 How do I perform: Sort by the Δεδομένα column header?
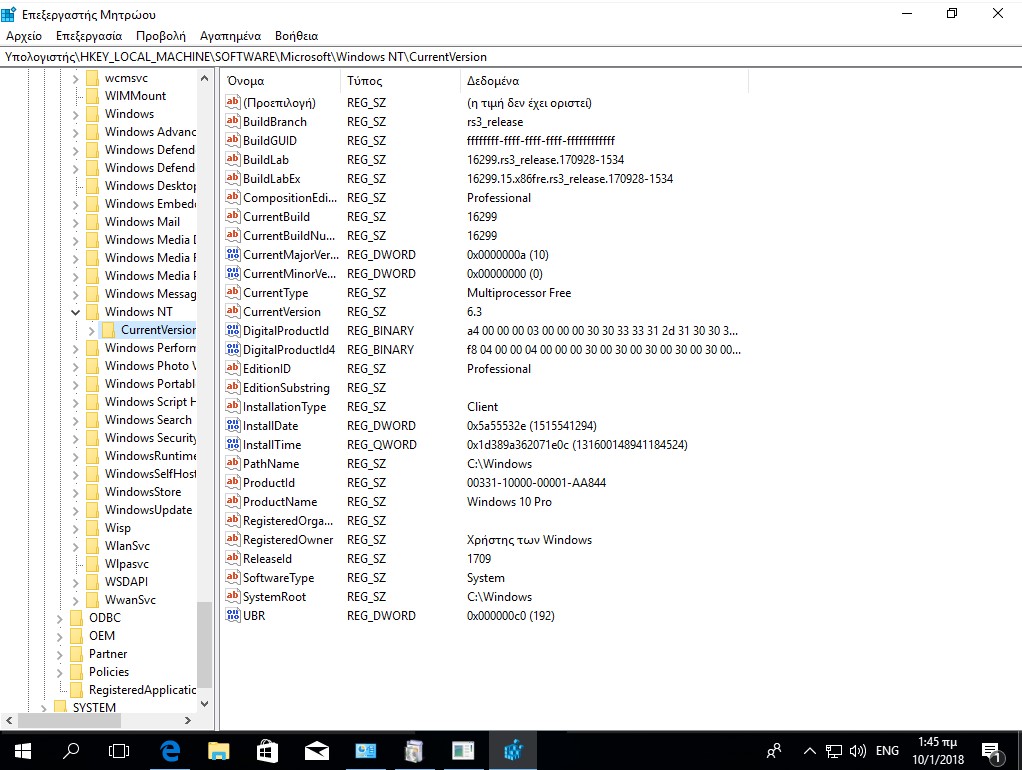point(604,81)
